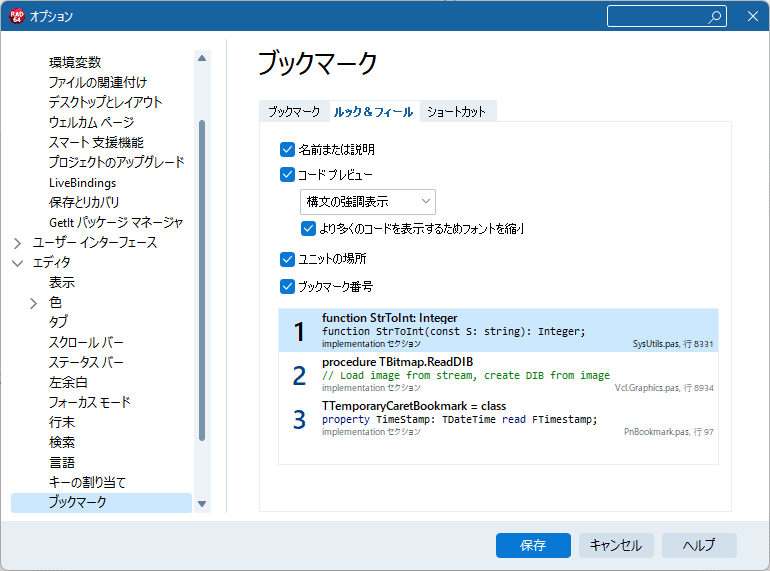Image resolution: width=770 pixels, height=571 pixels.
Task: Uncheck font shrinking option for more code
Action: pos(308,228)
